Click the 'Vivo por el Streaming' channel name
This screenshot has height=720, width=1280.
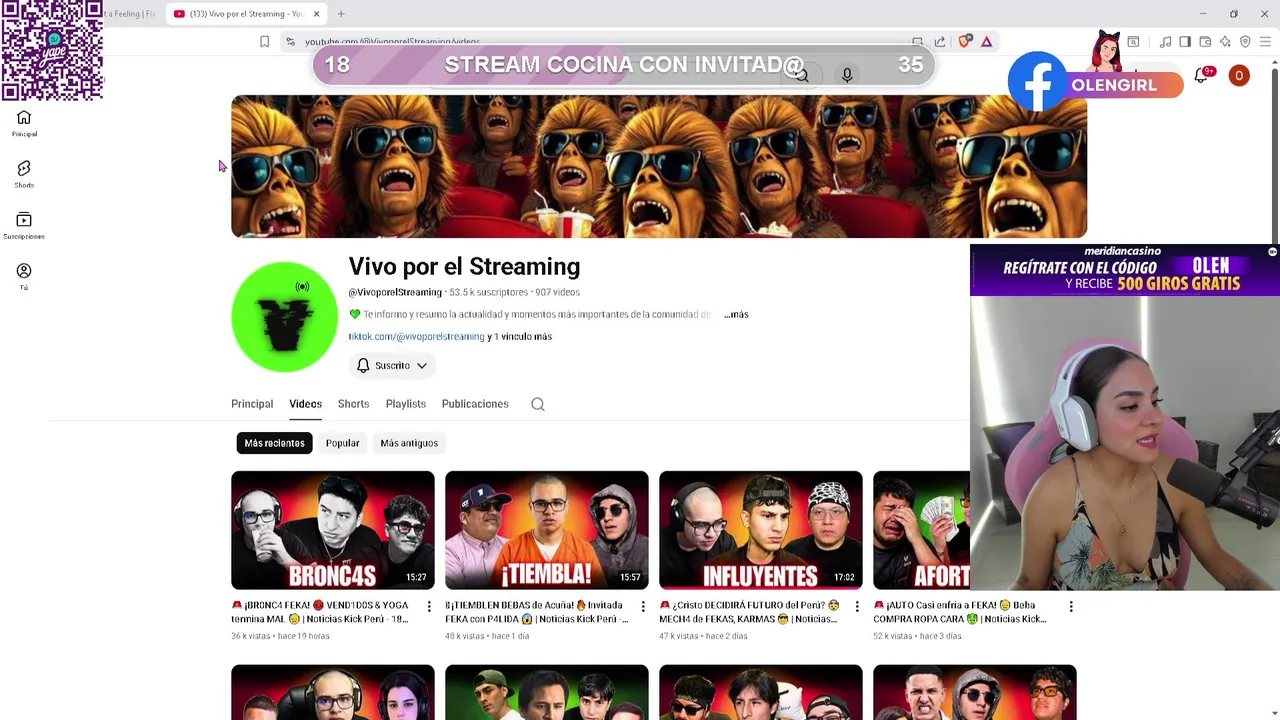point(464,267)
